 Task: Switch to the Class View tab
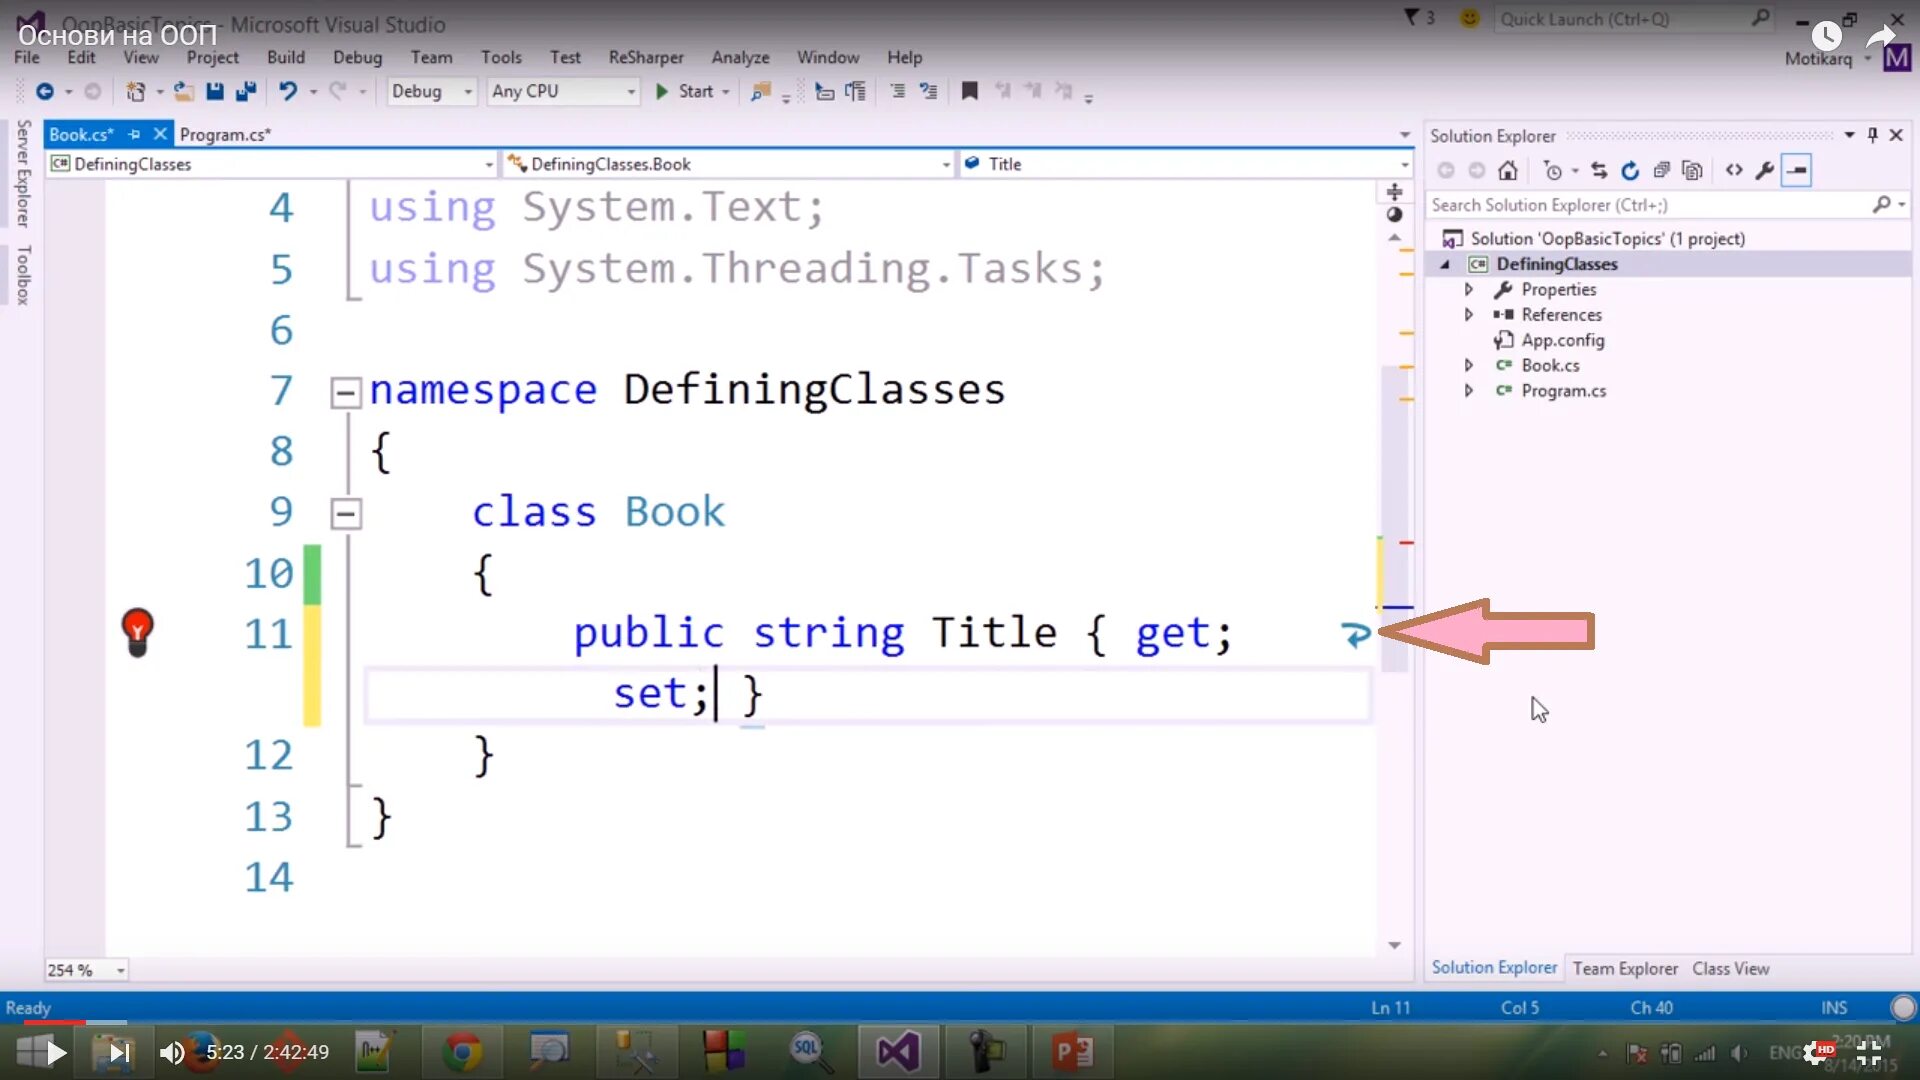coord(1730,968)
